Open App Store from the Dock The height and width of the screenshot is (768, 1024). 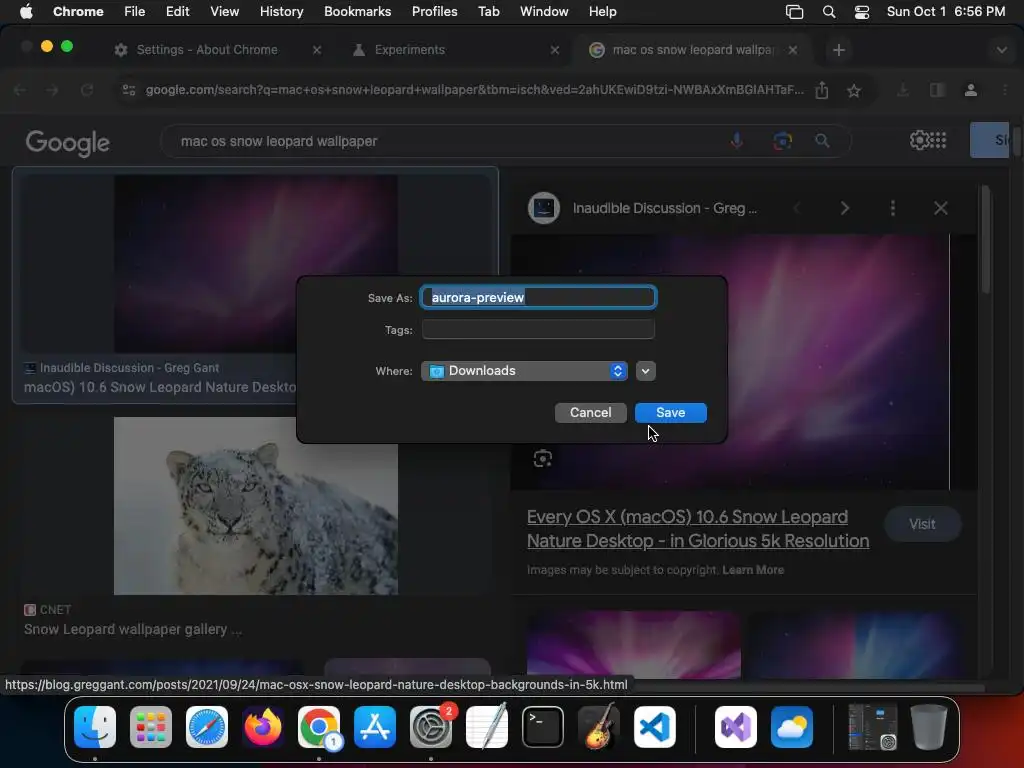tap(375, 727)
